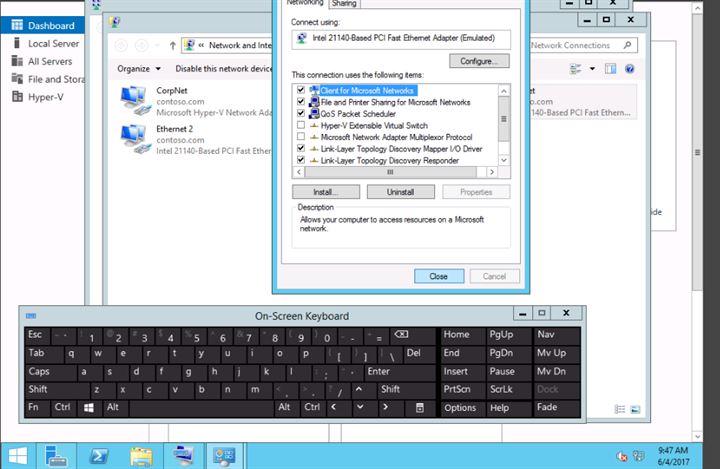Click the Cancel button in properties dialog
Screen dimensions: 720x469
click(494, 276)
